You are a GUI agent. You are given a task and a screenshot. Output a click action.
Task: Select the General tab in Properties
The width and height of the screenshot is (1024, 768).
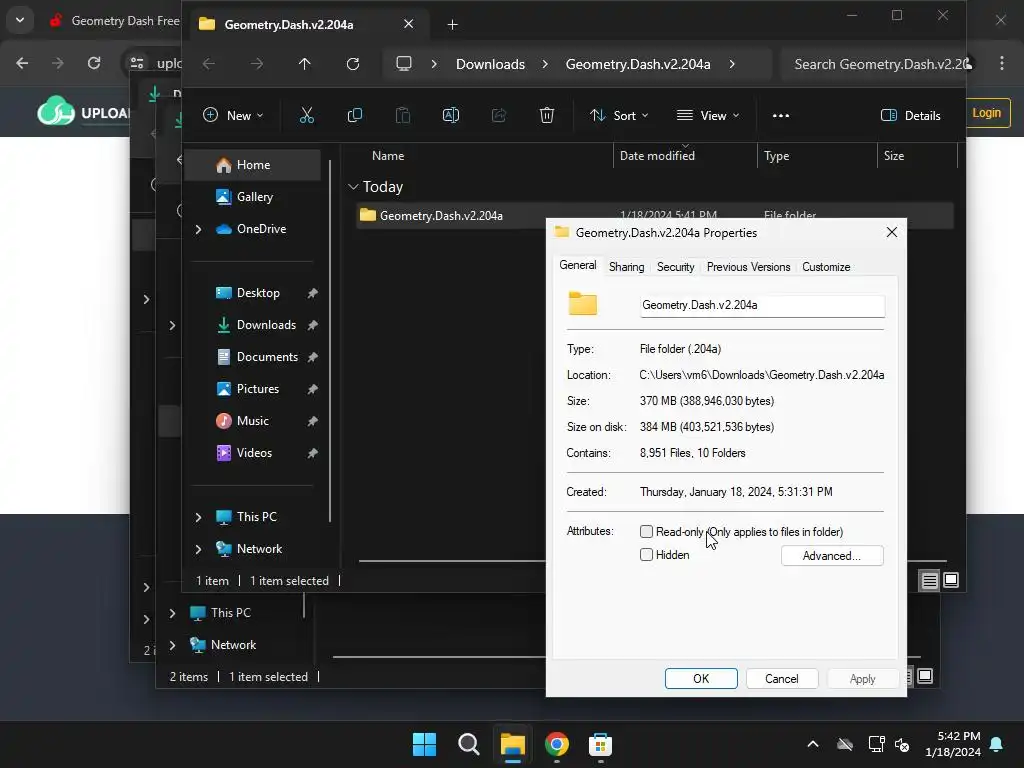coord(578,265)
